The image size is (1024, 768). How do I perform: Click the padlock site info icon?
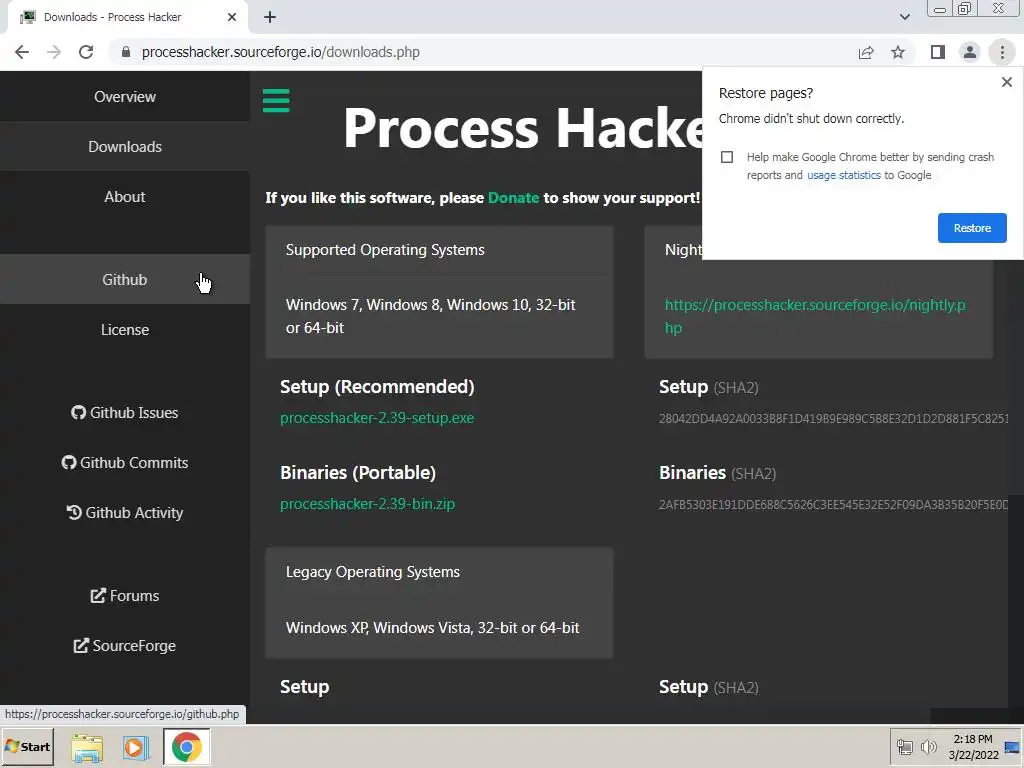(126, 52)
